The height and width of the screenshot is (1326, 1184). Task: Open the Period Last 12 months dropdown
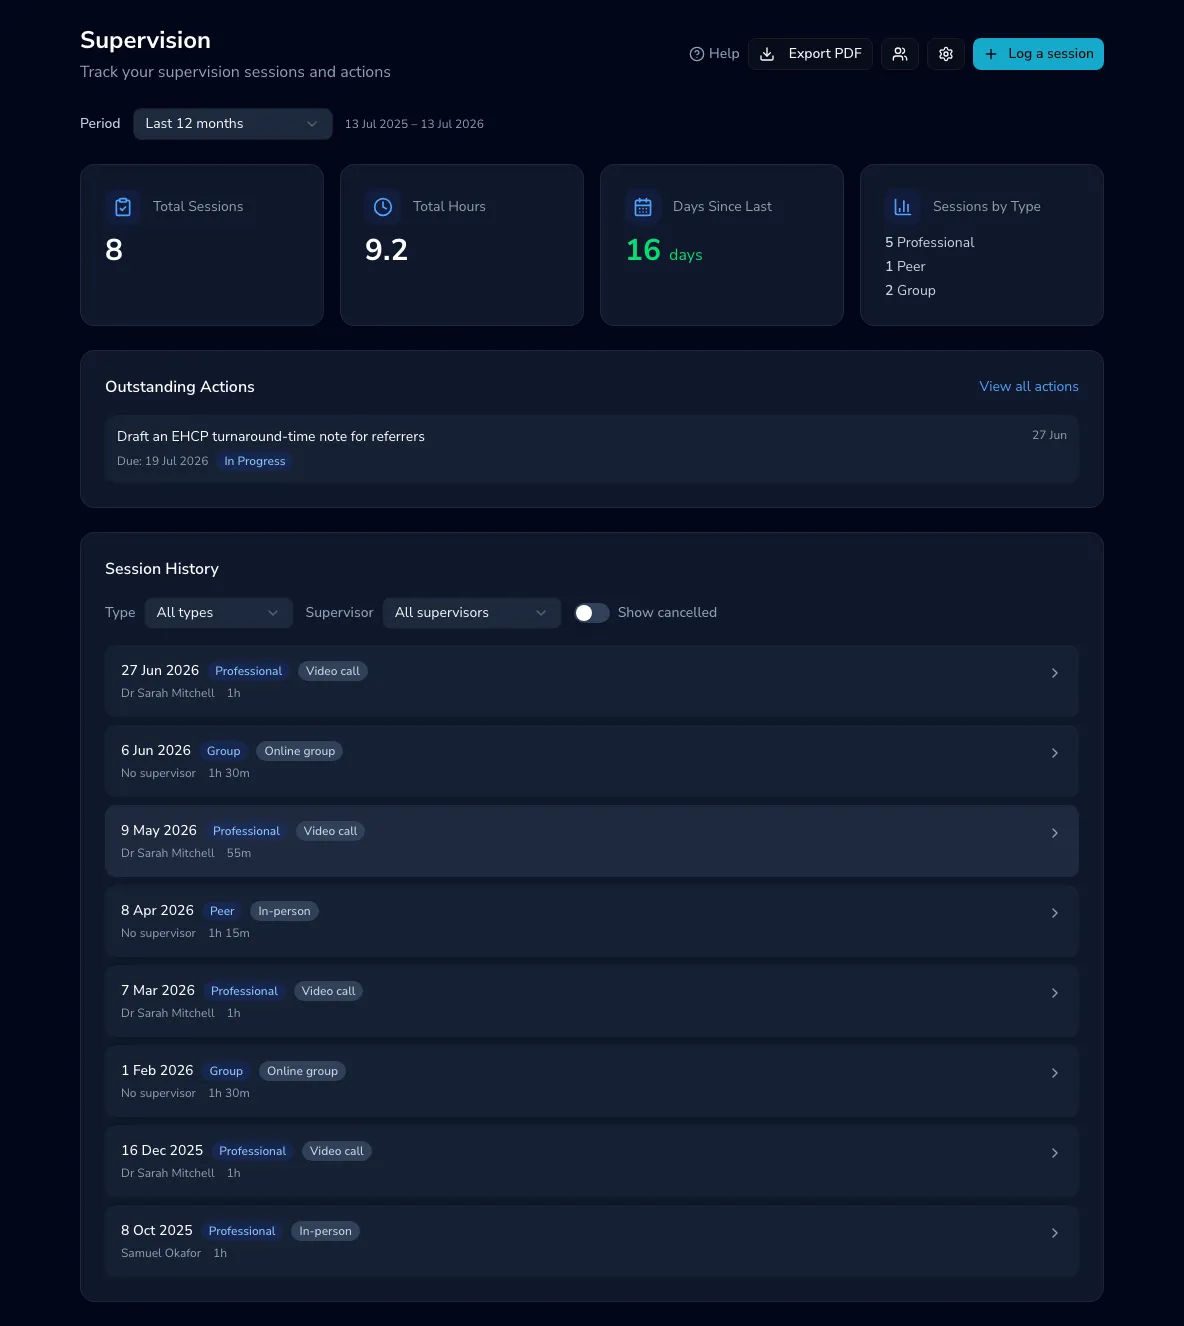coord(233,124)
